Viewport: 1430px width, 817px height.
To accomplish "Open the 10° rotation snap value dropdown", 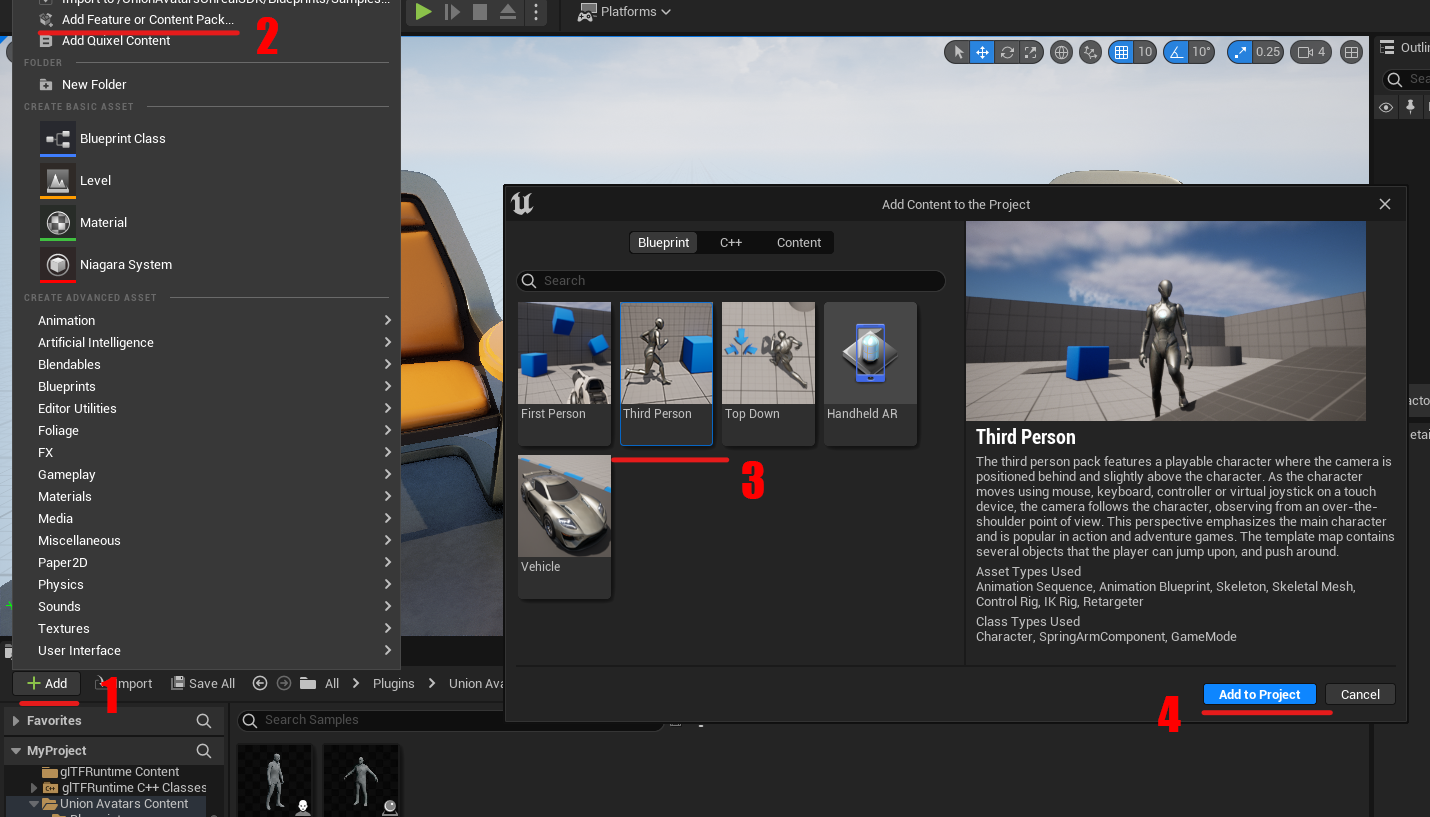I will pos(1201,52).
